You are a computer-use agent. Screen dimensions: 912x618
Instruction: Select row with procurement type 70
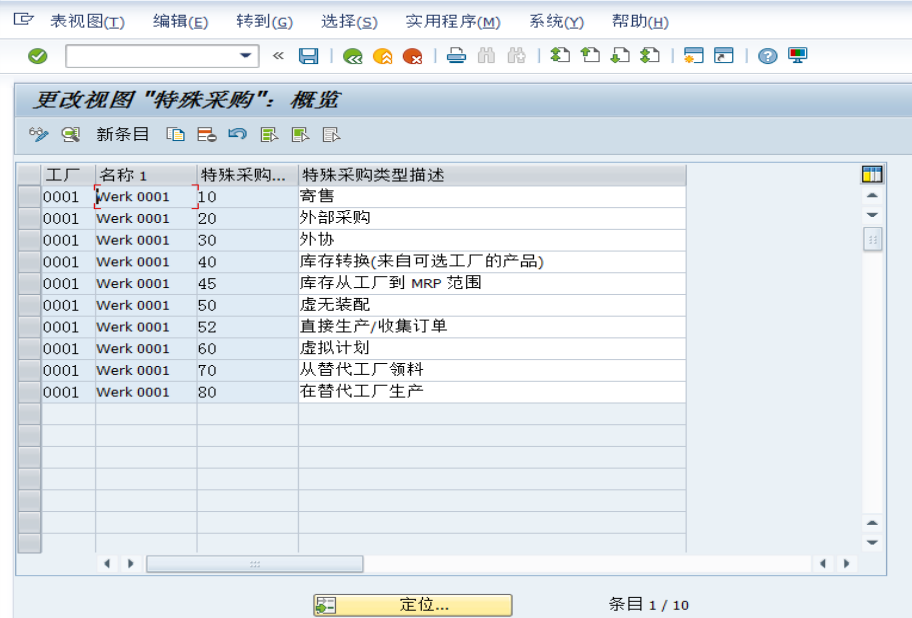(x=29, y=370)
